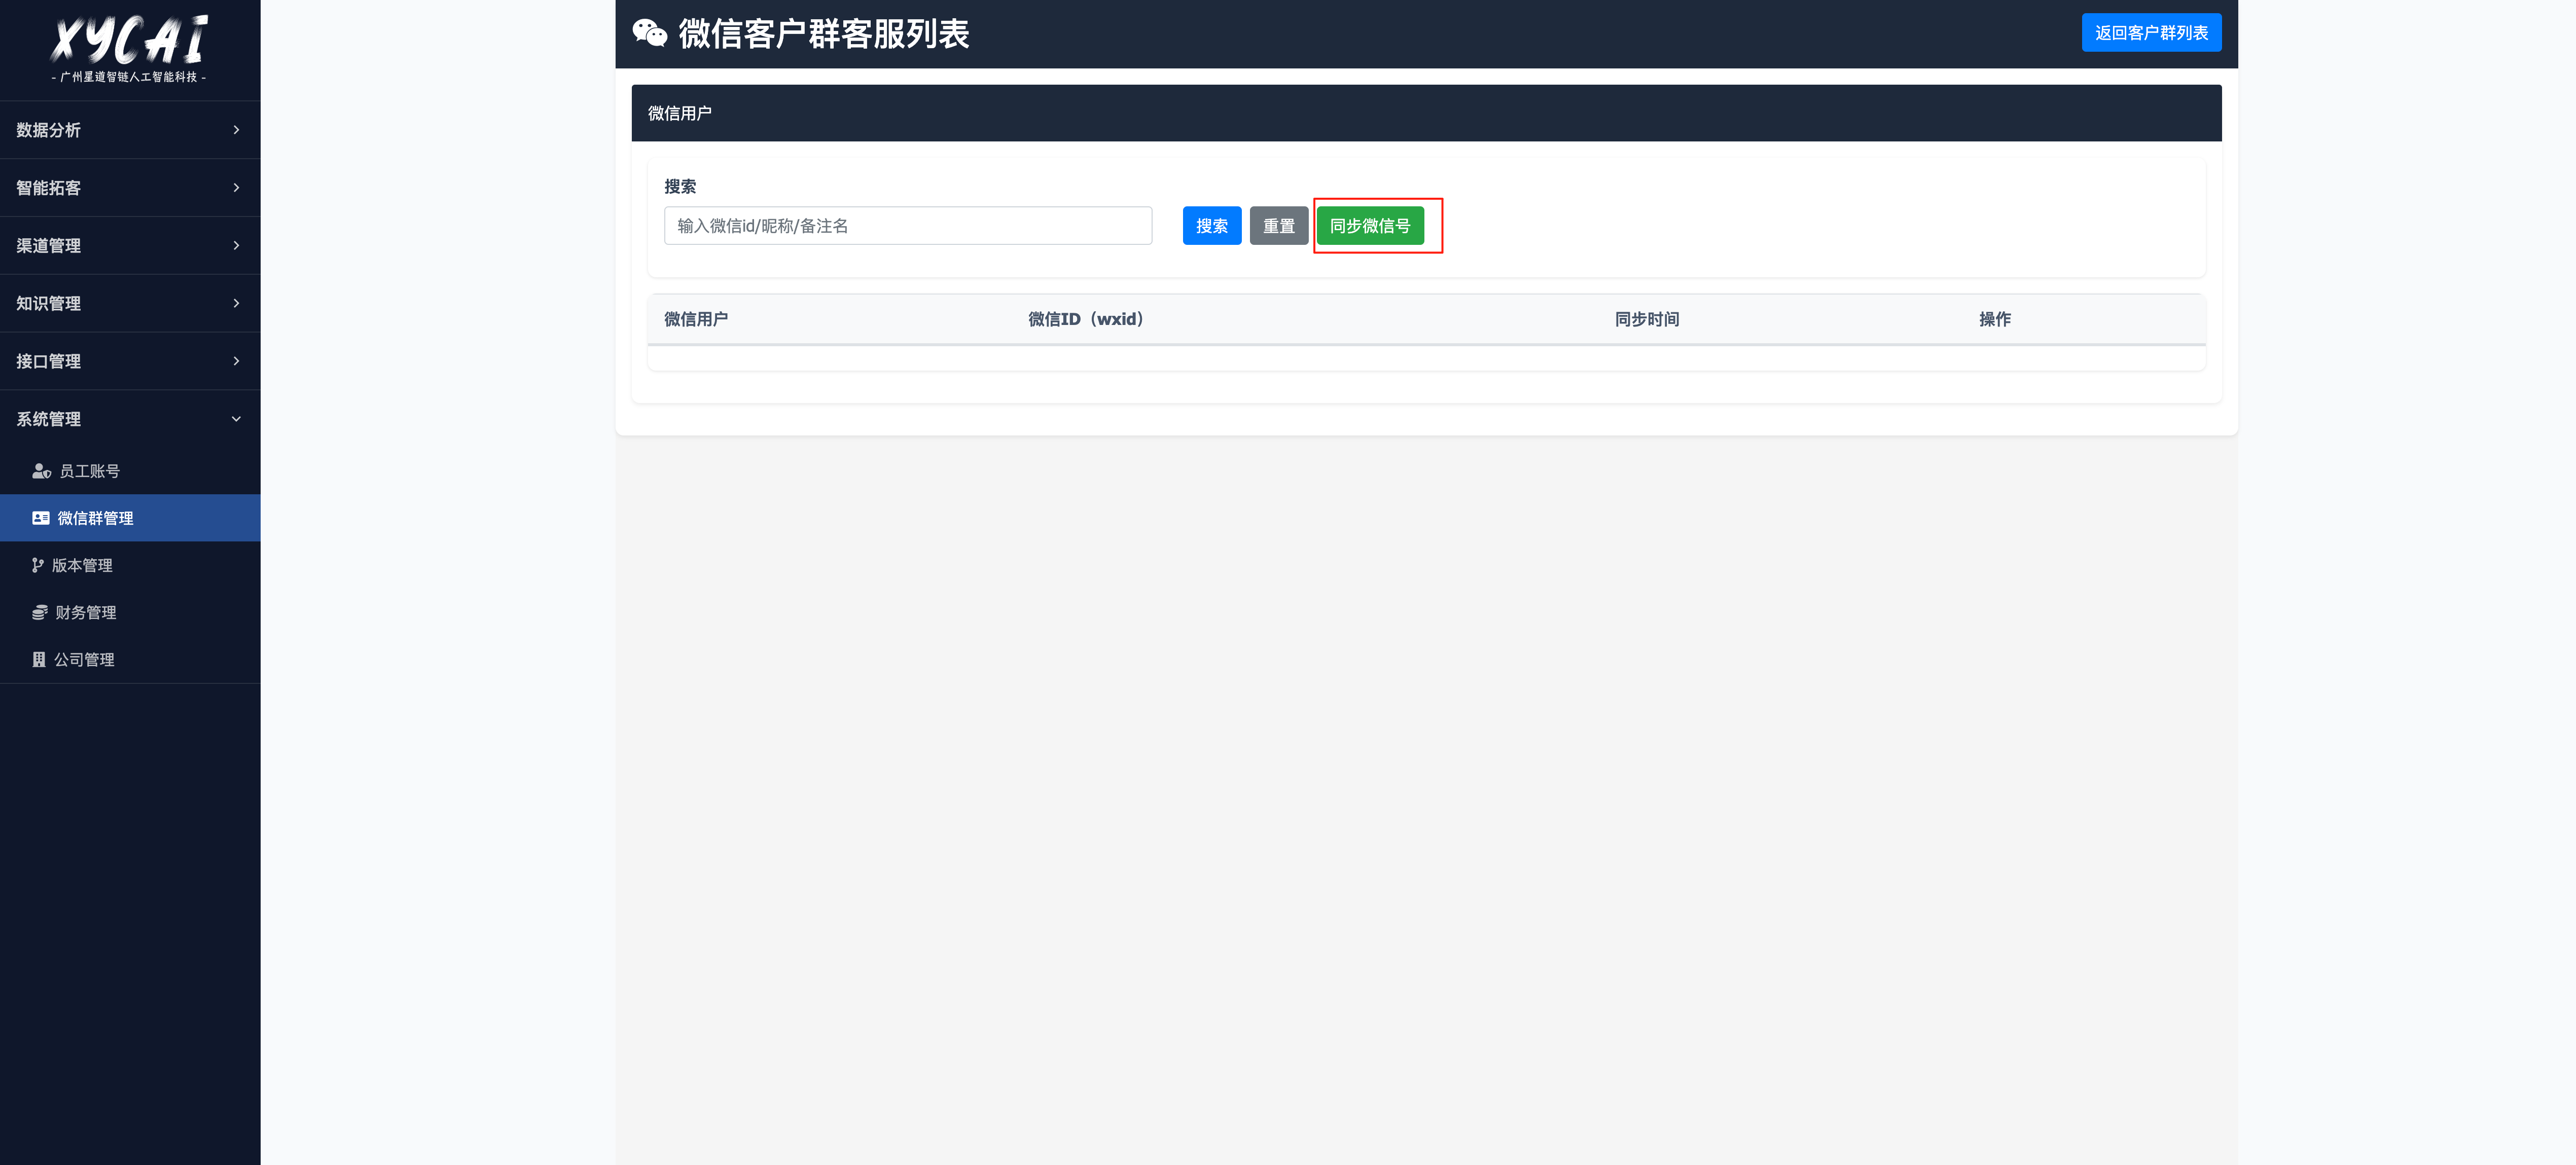Open the 系统管理 menu

[130, 419]
